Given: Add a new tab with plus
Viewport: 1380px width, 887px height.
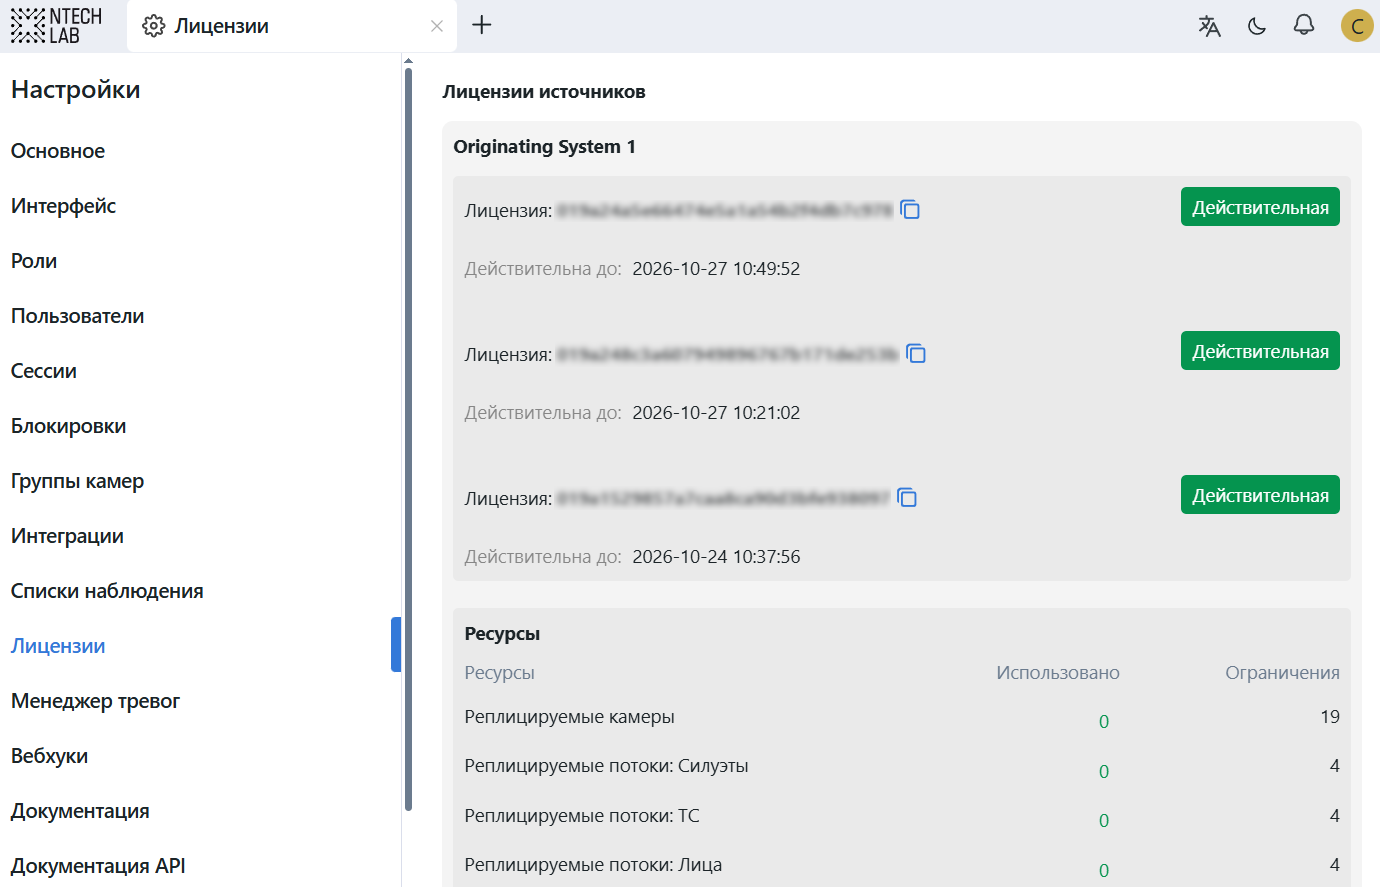Looking at the screenshot, I should 482,25.
